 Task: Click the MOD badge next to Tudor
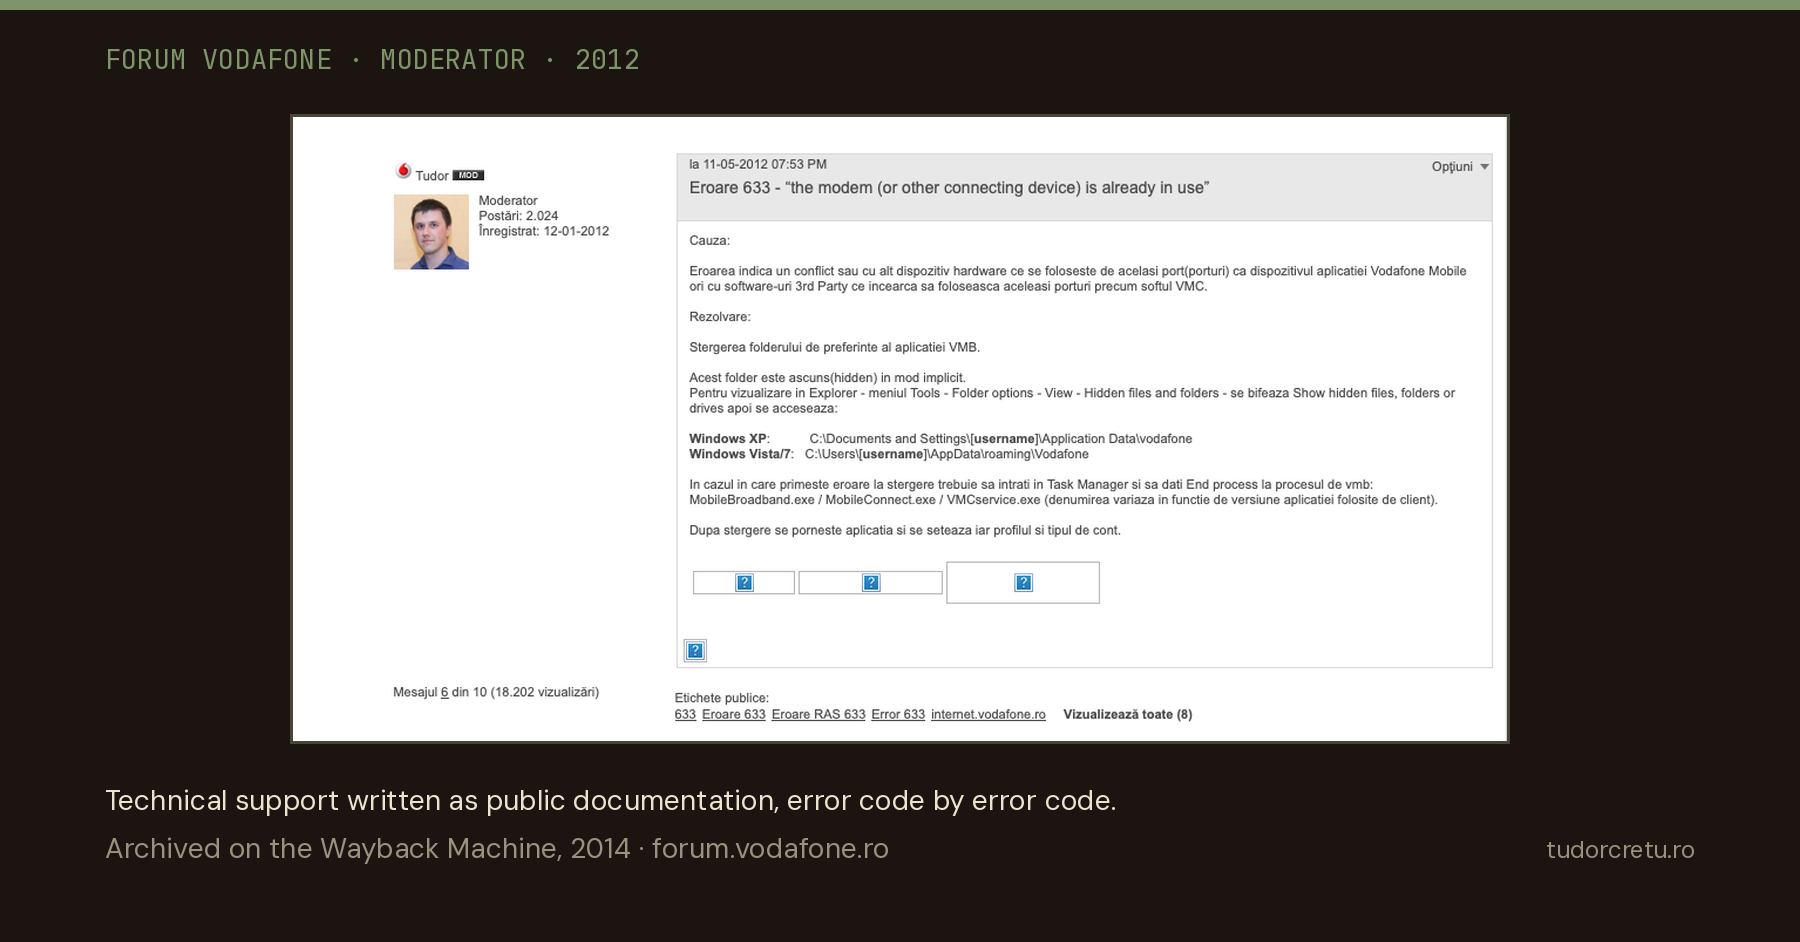(468, 175)
